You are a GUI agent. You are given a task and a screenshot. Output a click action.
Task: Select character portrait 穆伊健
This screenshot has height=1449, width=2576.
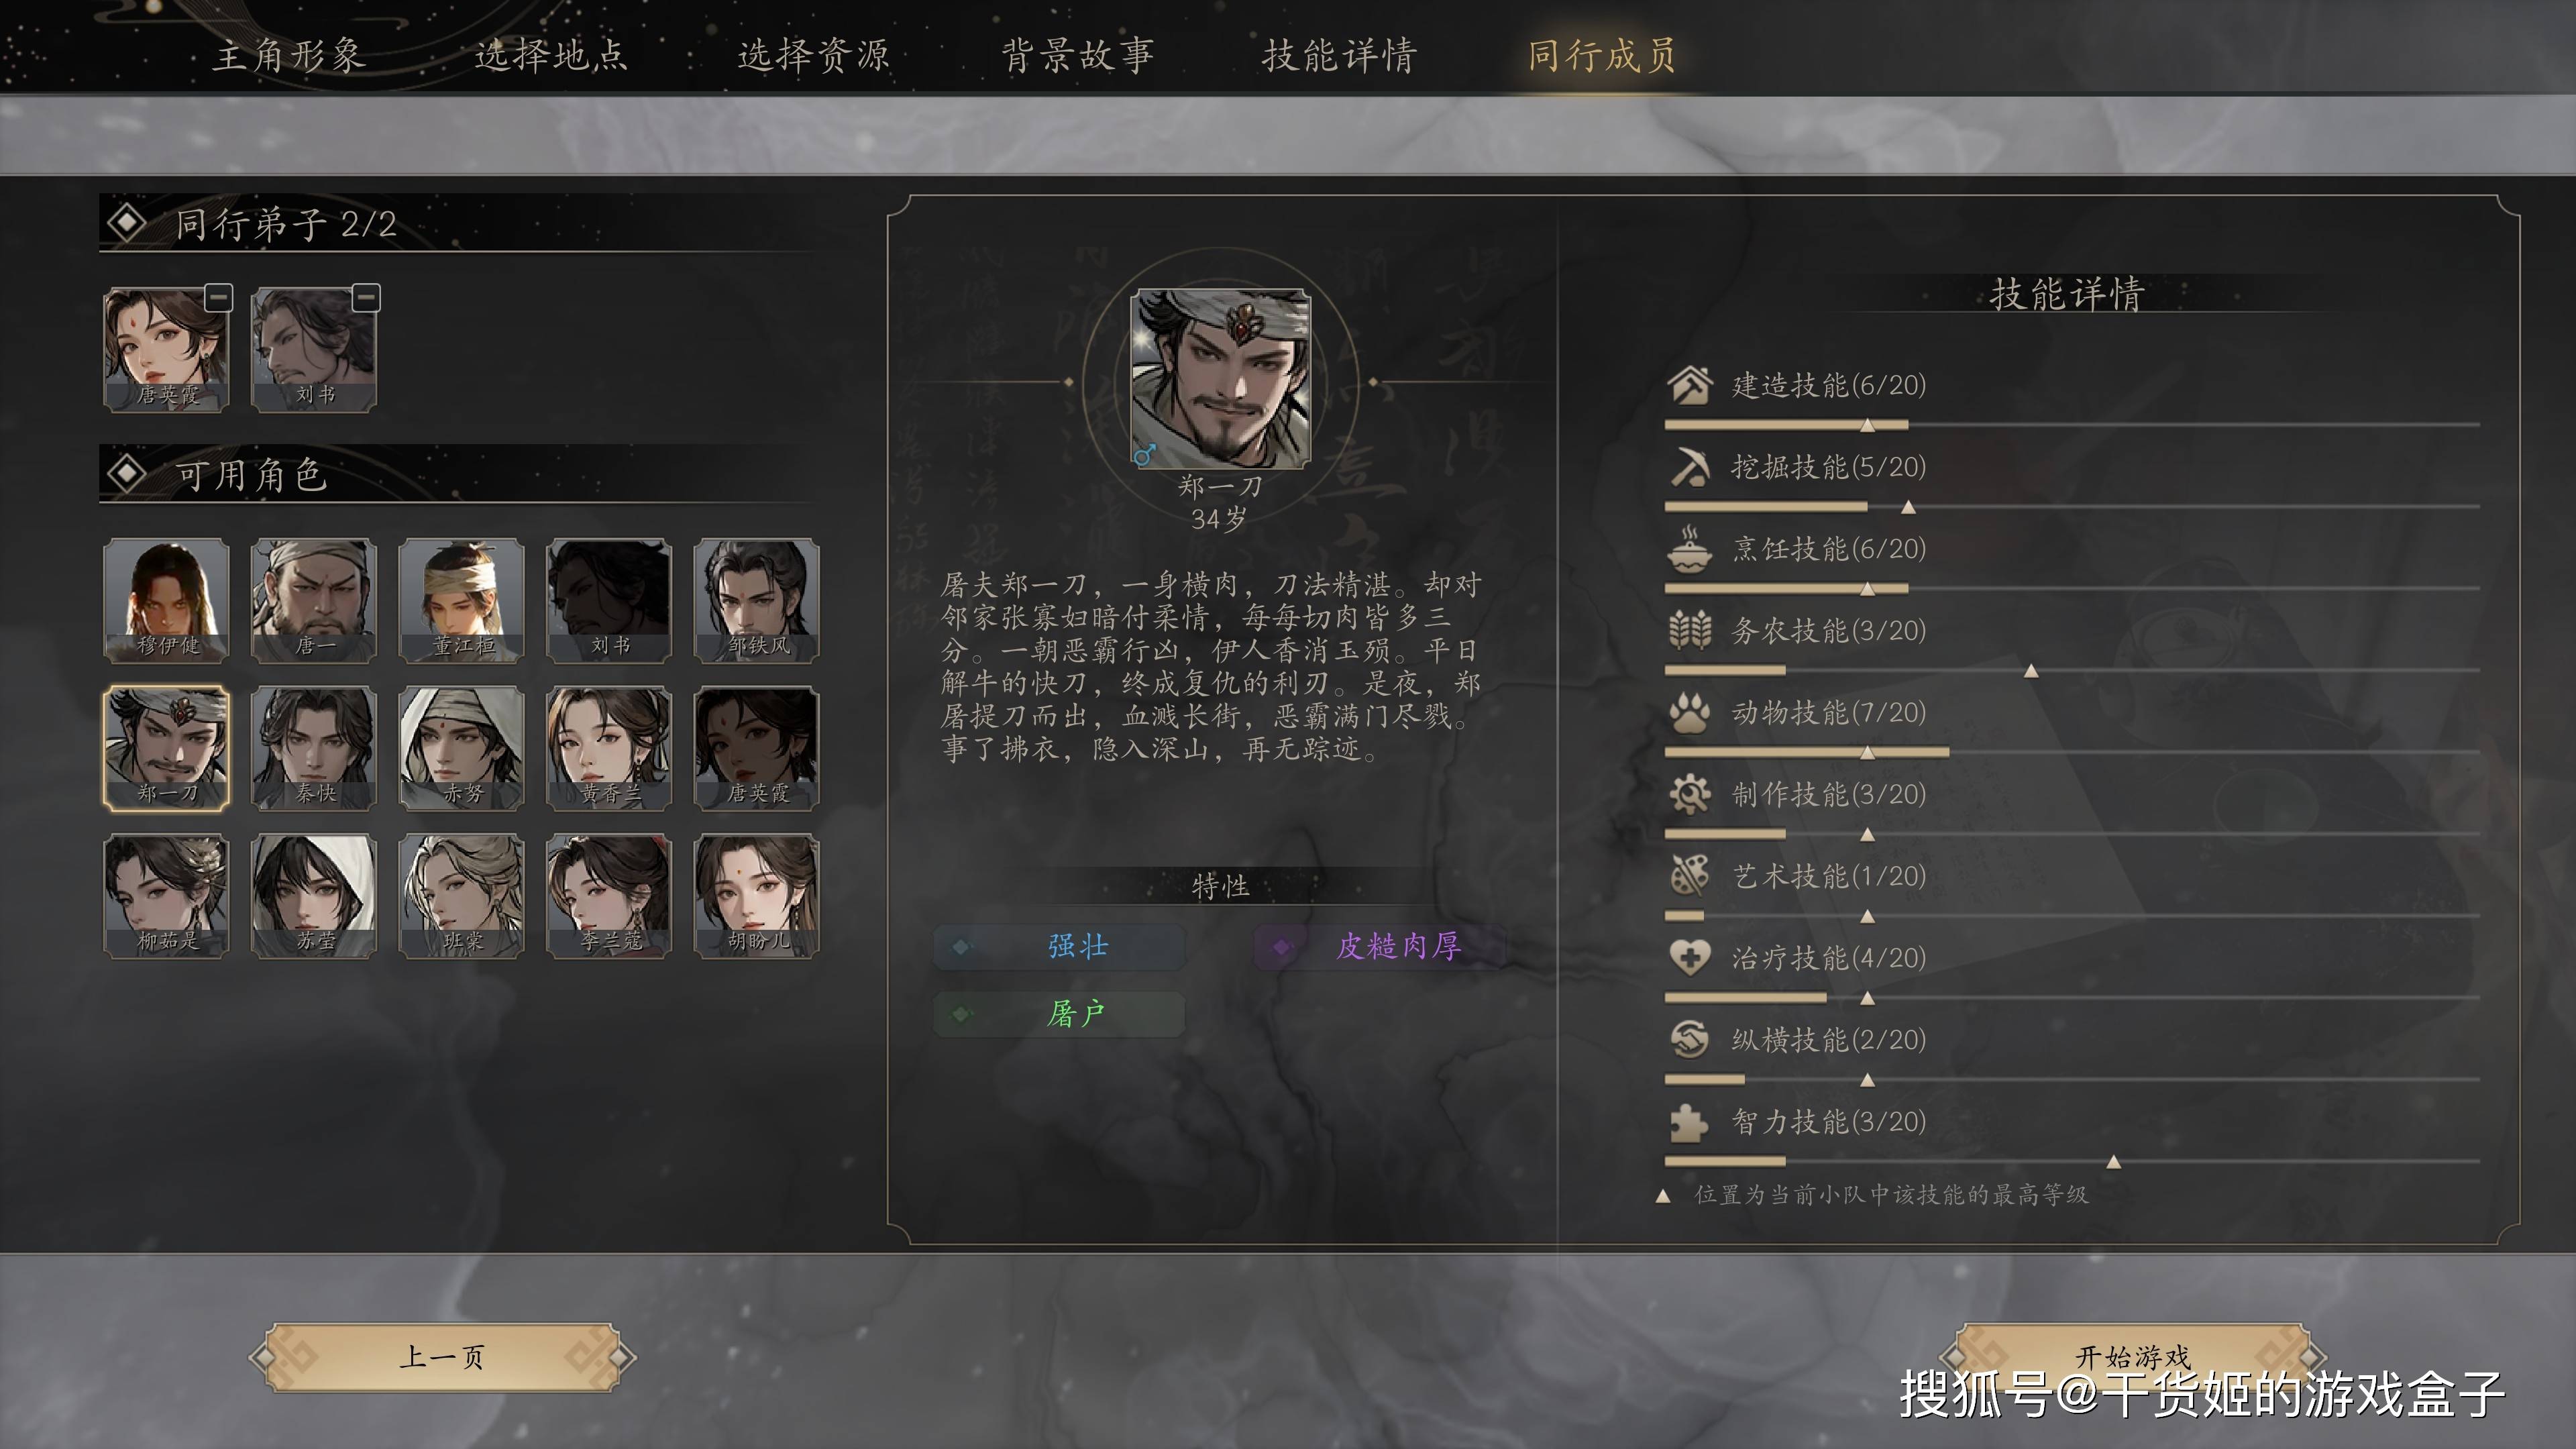click(x=167, y=600)
